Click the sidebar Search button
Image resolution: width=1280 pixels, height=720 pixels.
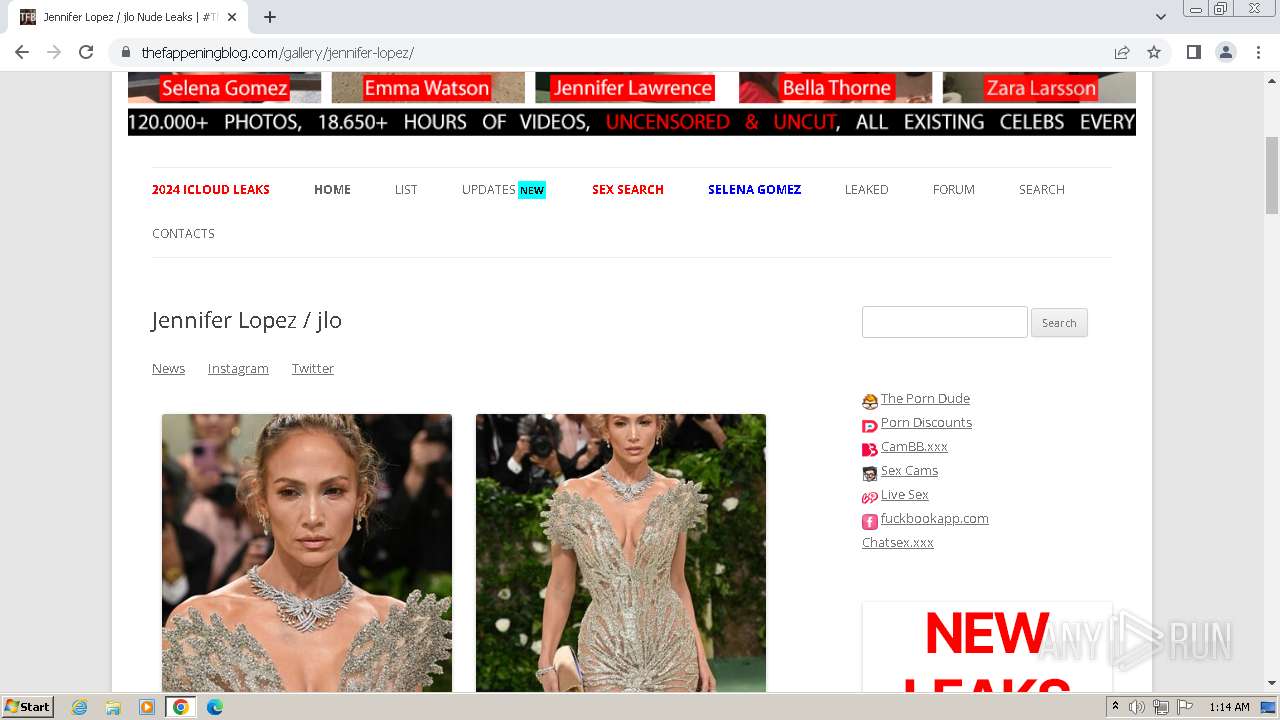click(x=1059, y=322)
